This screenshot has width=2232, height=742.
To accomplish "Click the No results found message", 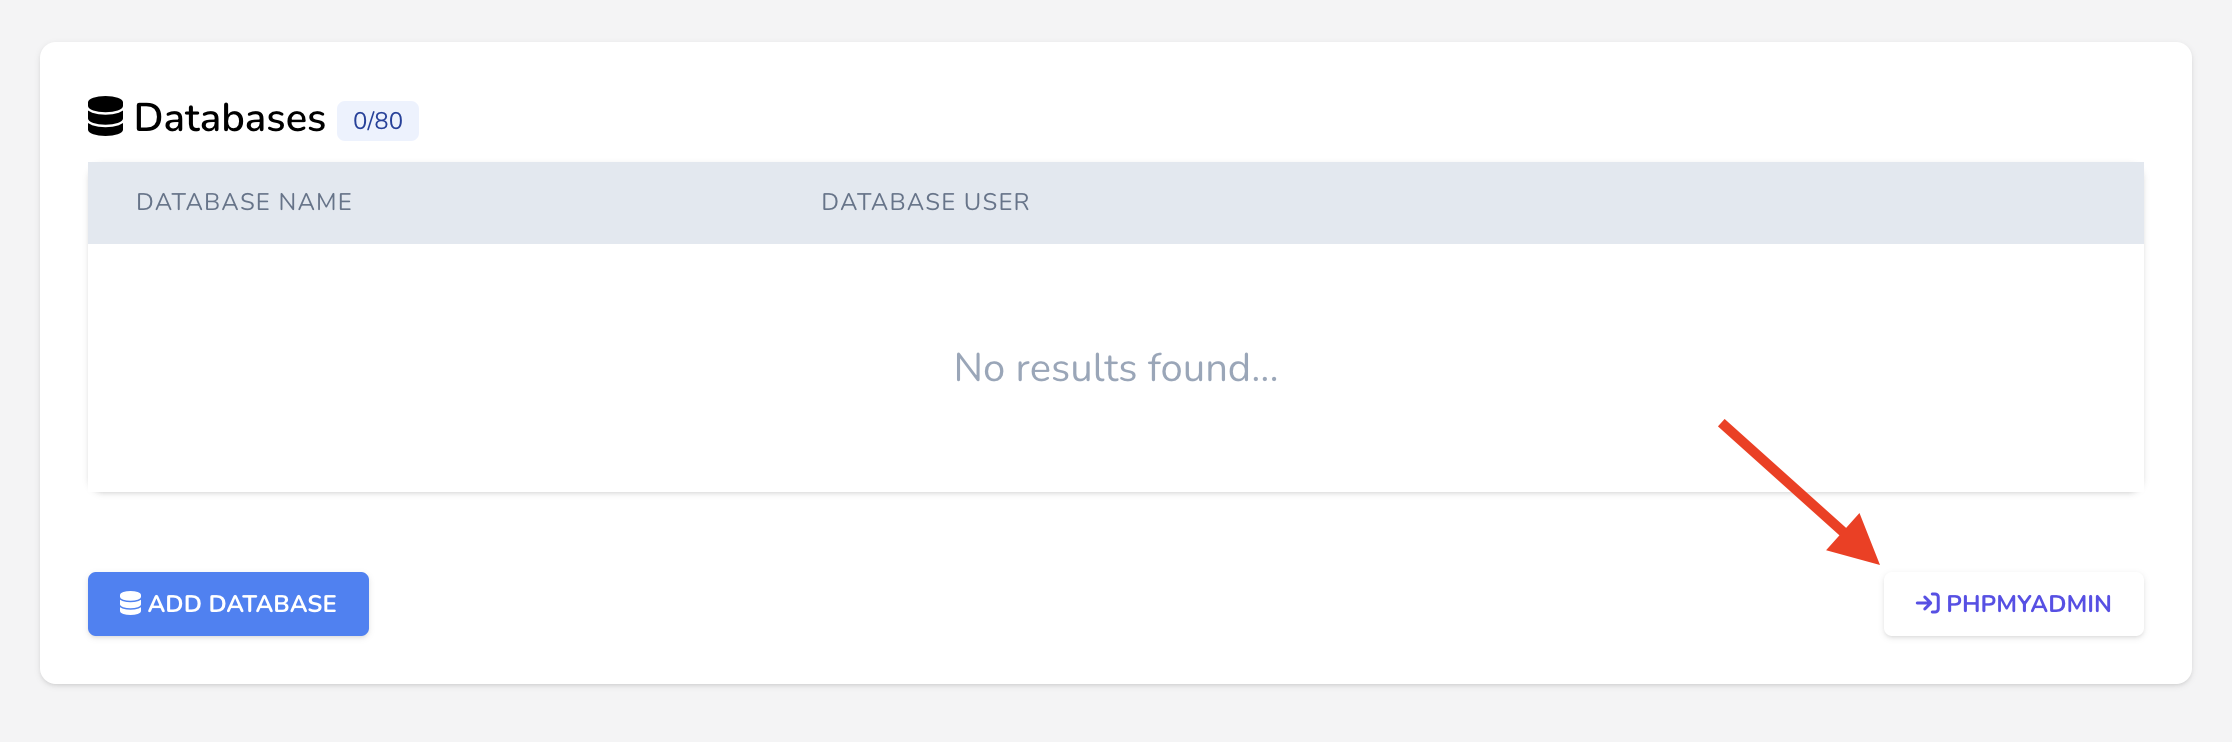I will point(1116,368).
